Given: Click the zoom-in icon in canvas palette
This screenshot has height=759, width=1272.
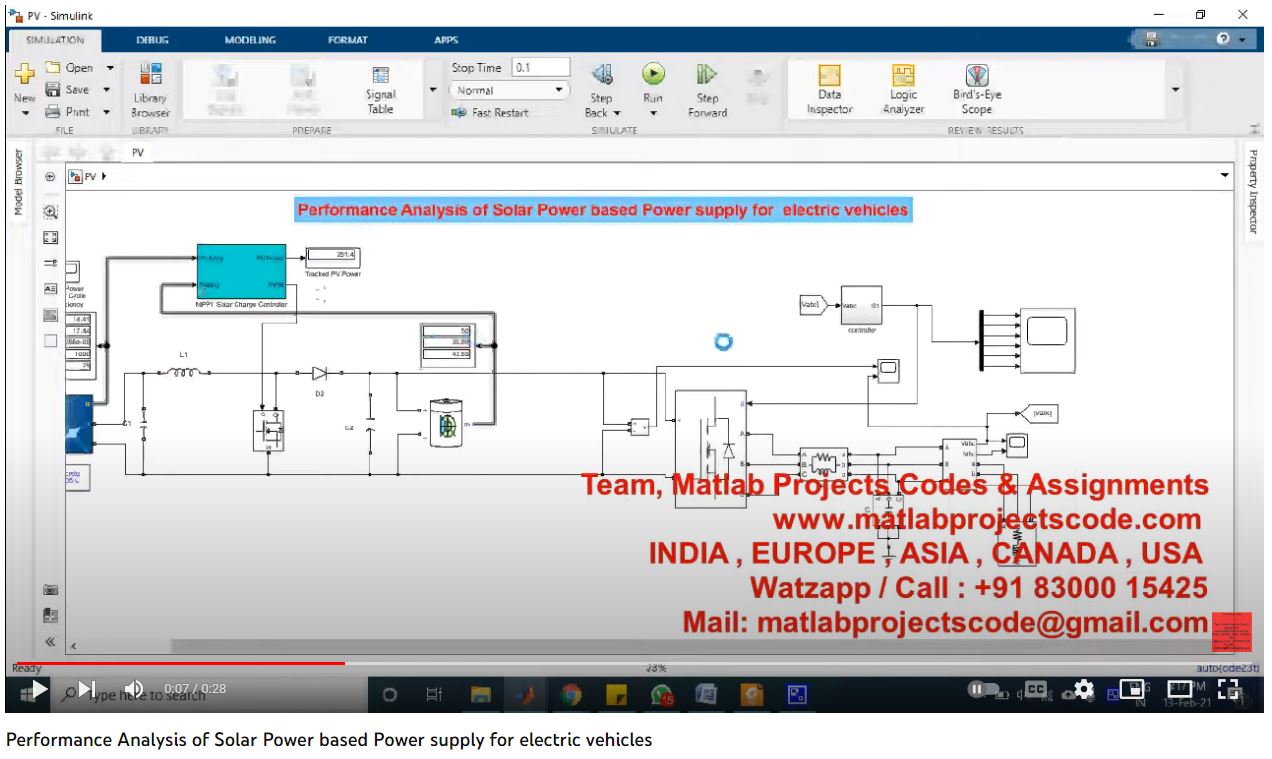Looking at the screenshot, I should point(51,212).
